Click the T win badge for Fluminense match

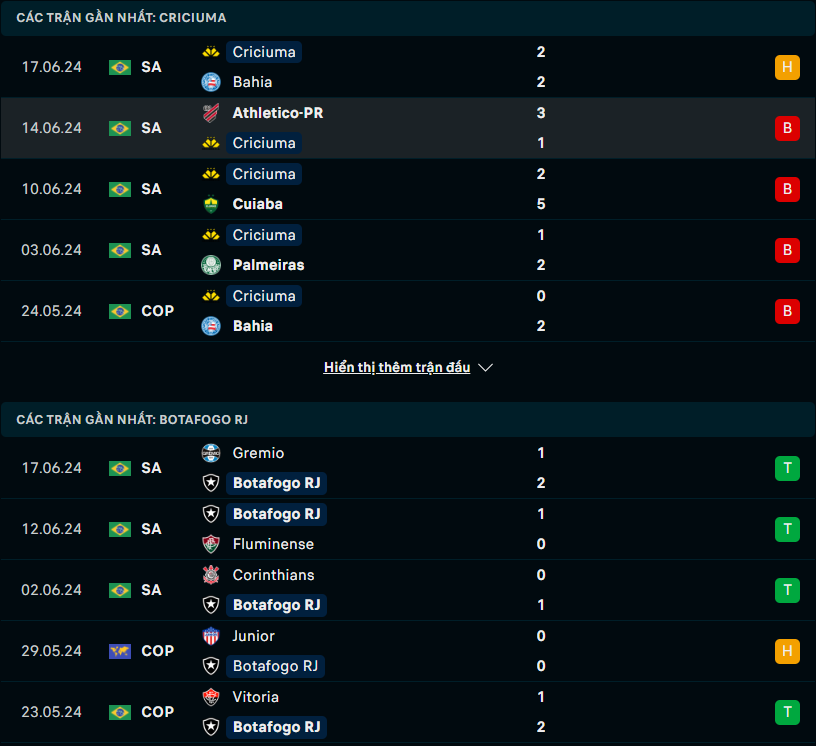pos(787,529)
